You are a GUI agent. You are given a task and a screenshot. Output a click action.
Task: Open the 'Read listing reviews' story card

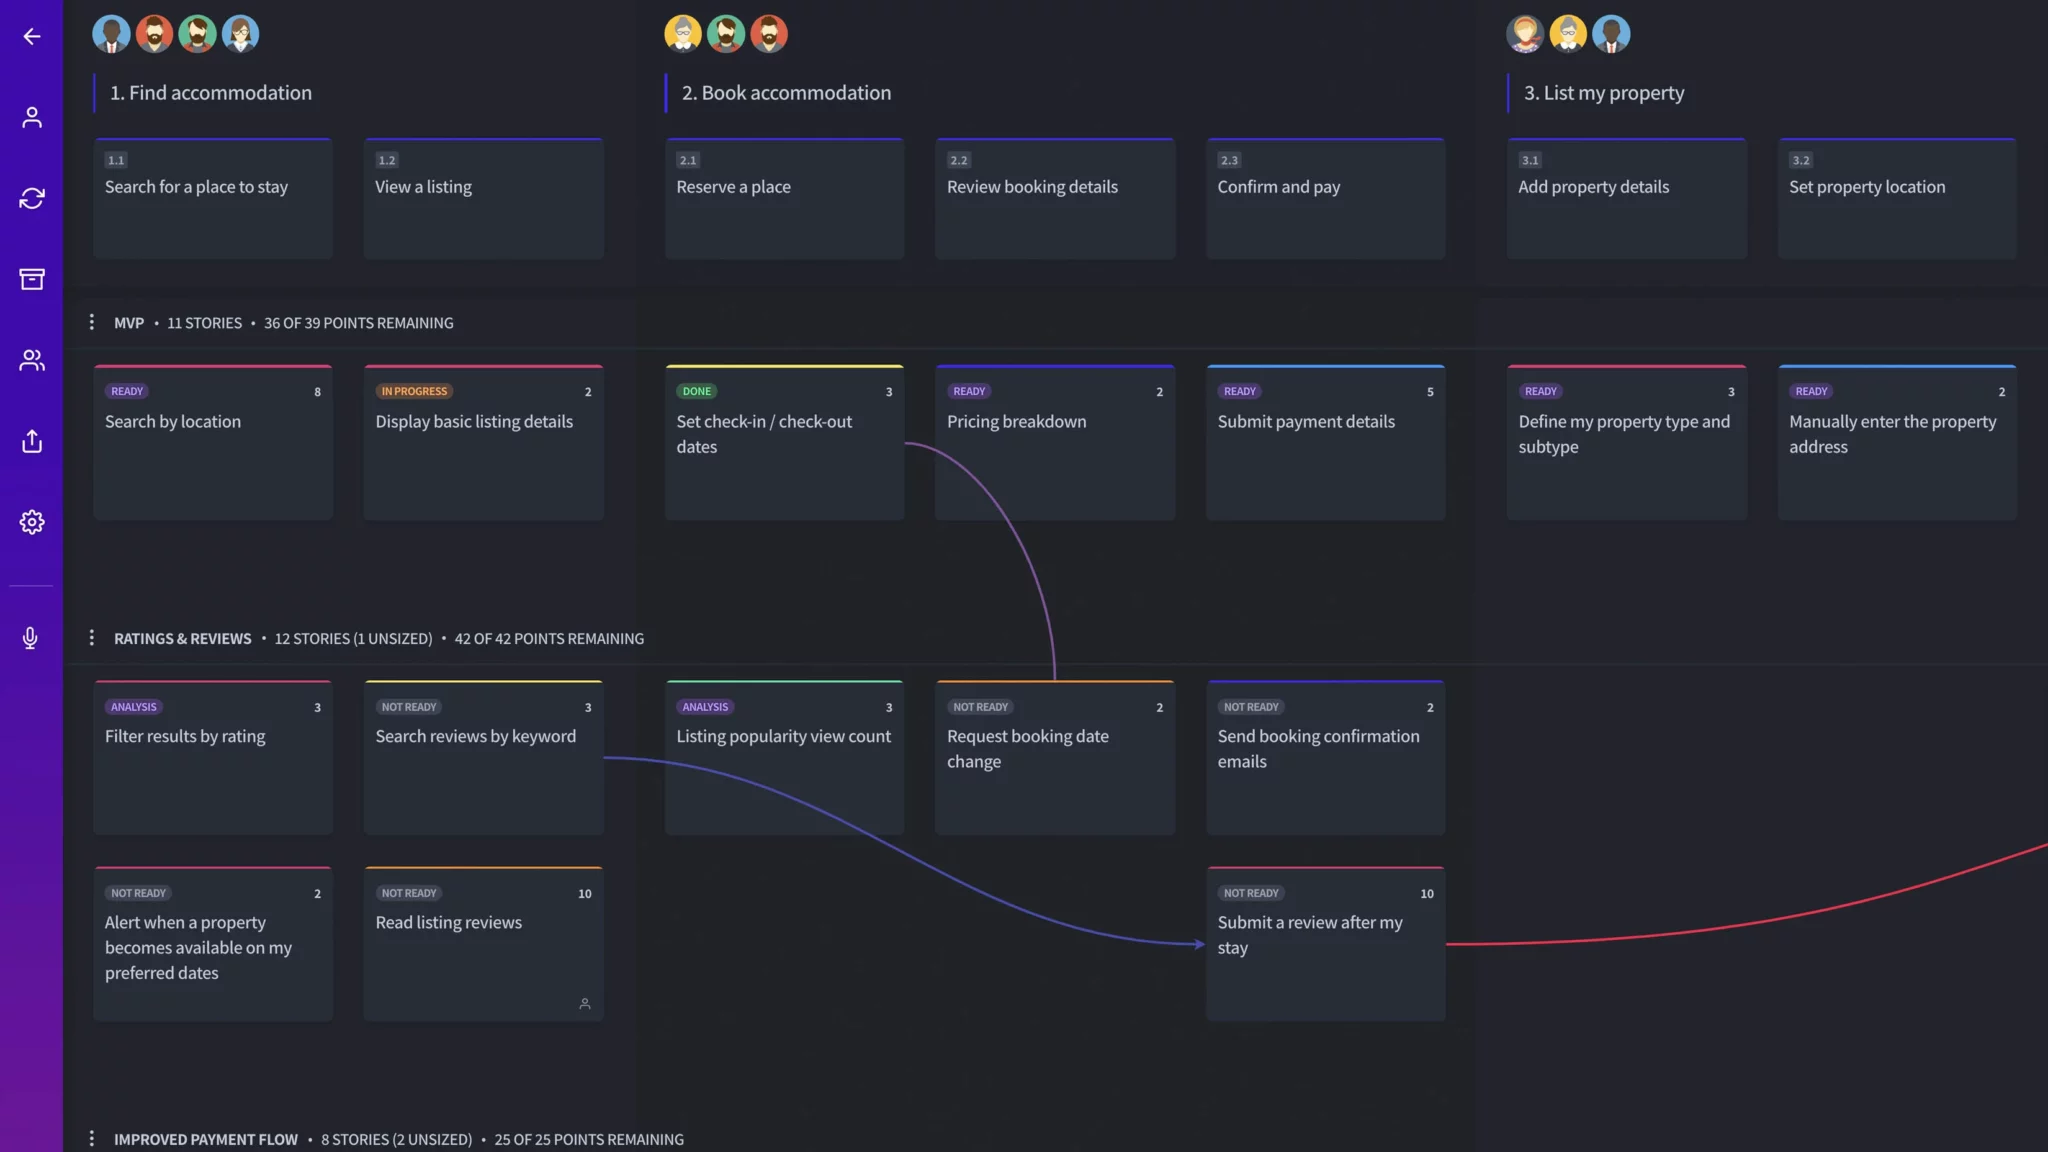(484, 944)
